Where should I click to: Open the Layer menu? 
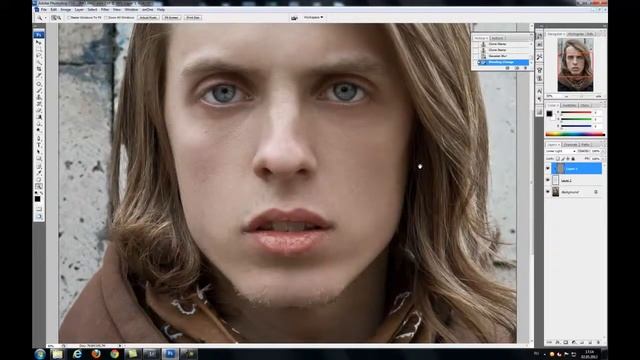[x=79, y=9]
